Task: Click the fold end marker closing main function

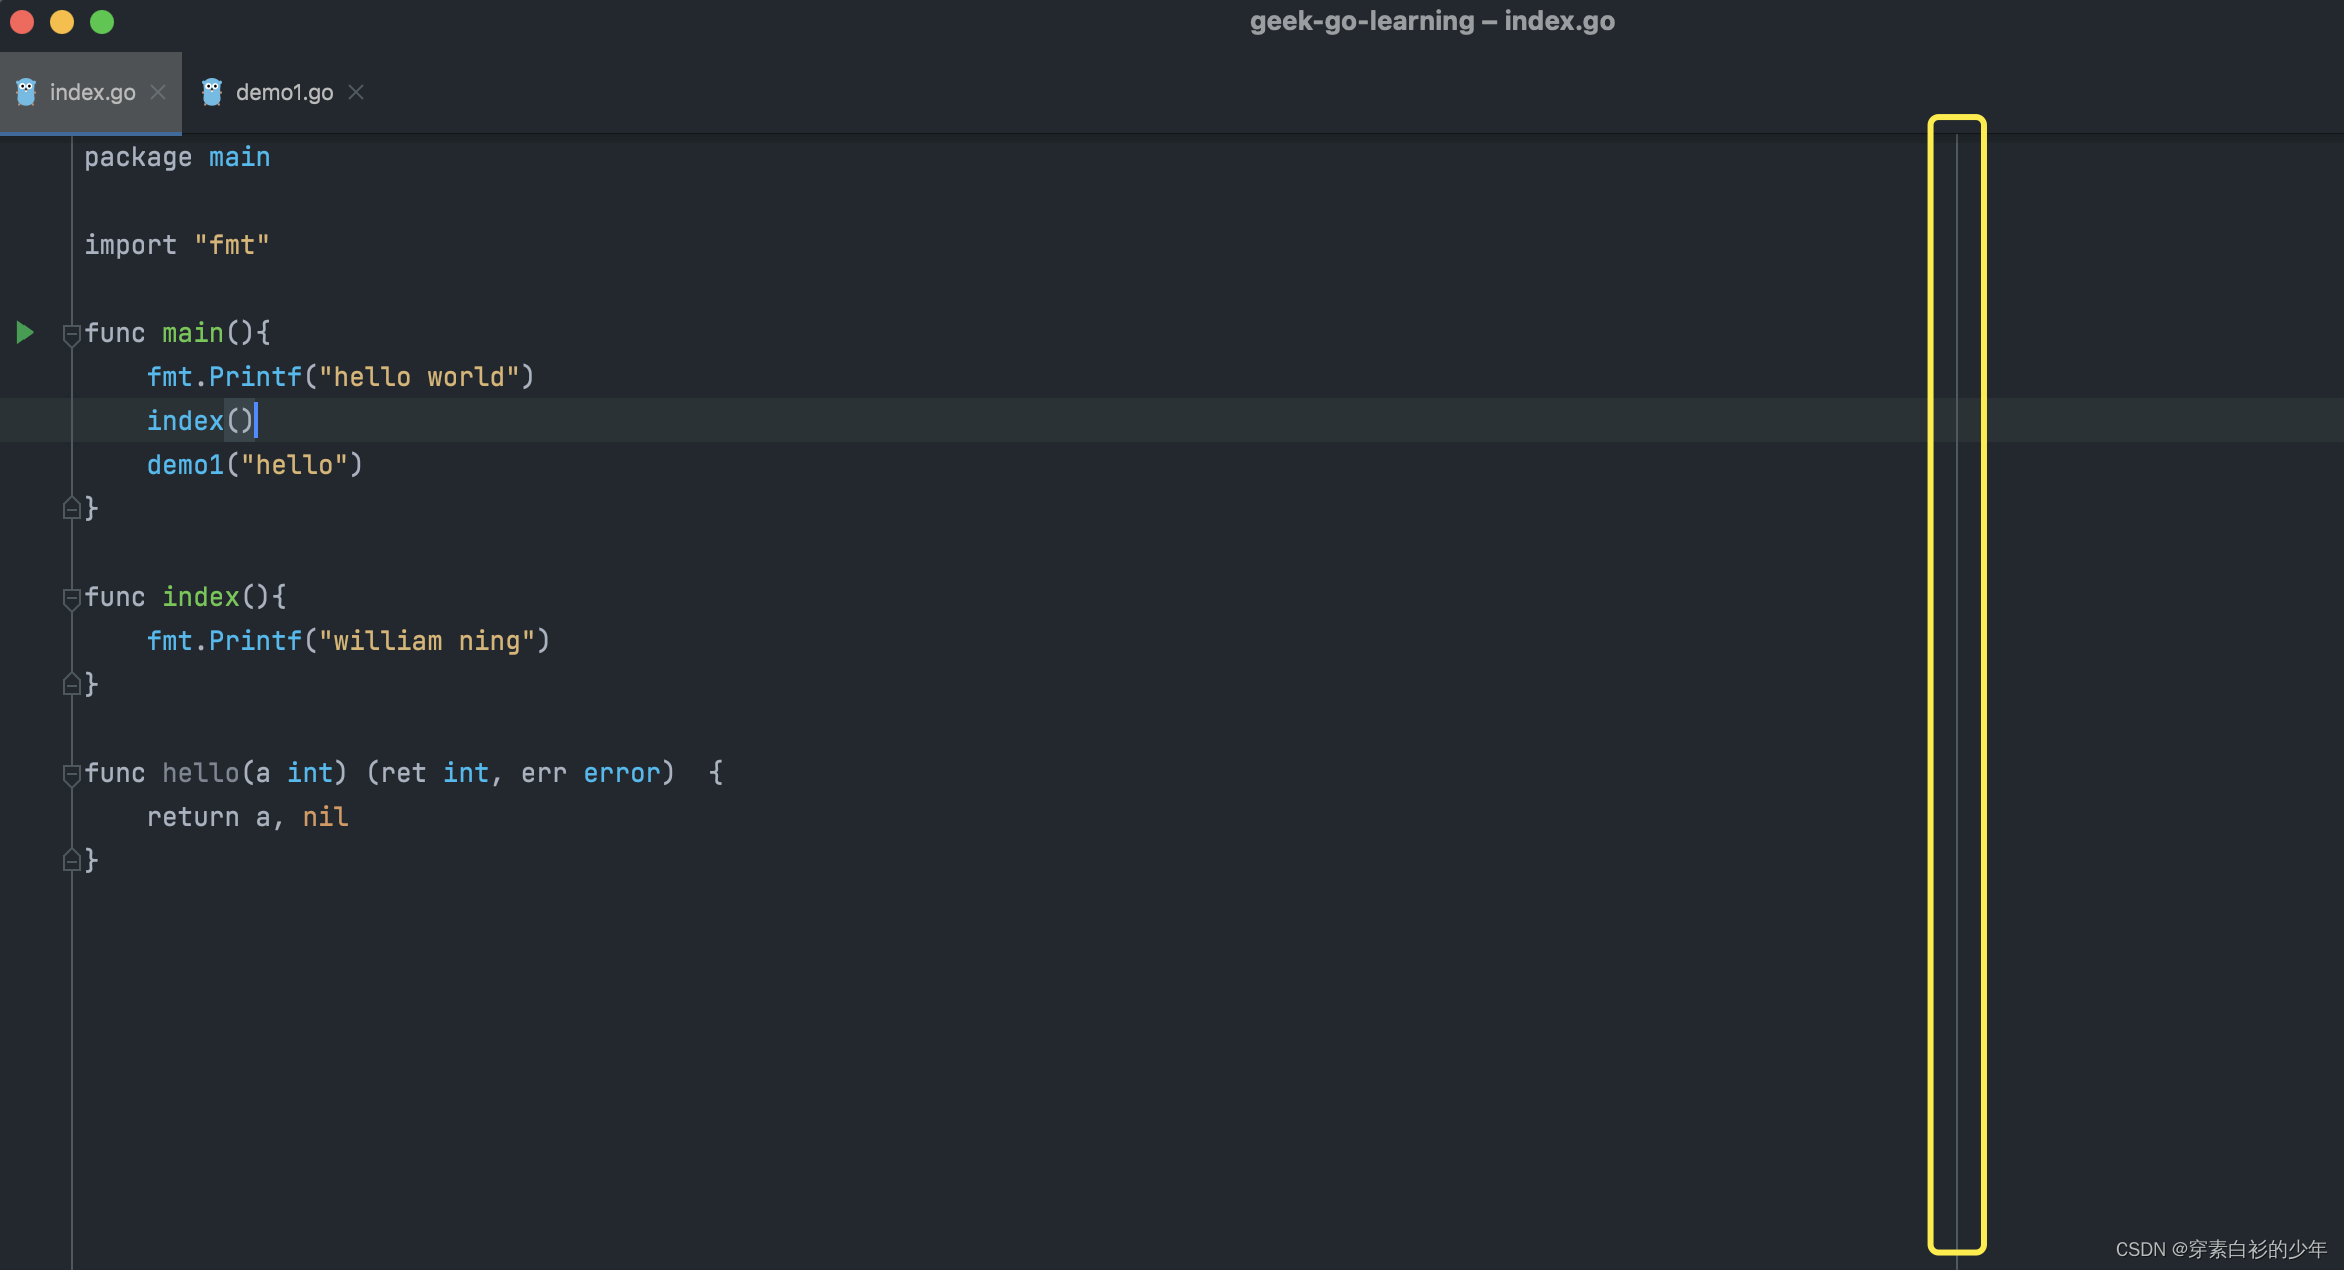Action: click(71, 509)
